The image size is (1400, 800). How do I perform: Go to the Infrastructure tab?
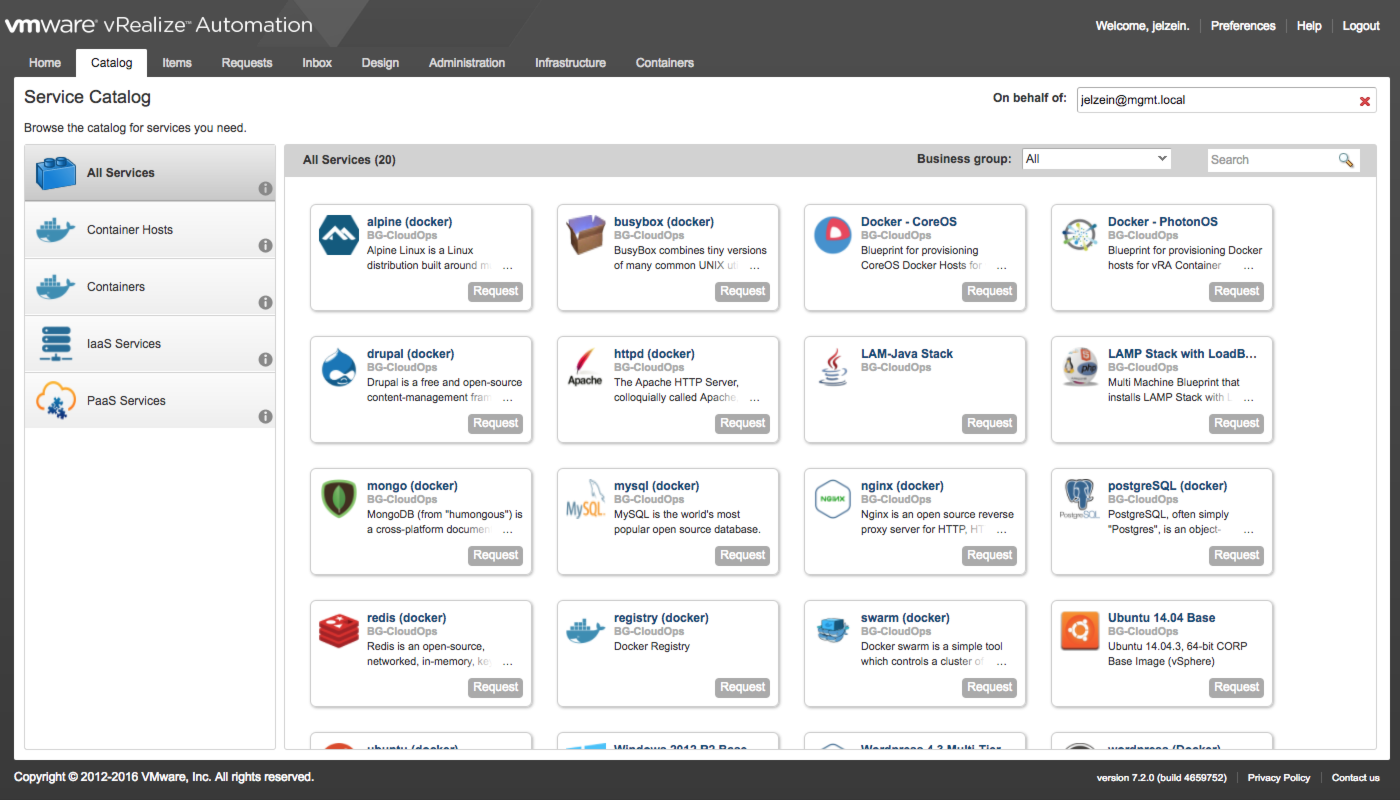pyautogui.click(x=570, y=63)
